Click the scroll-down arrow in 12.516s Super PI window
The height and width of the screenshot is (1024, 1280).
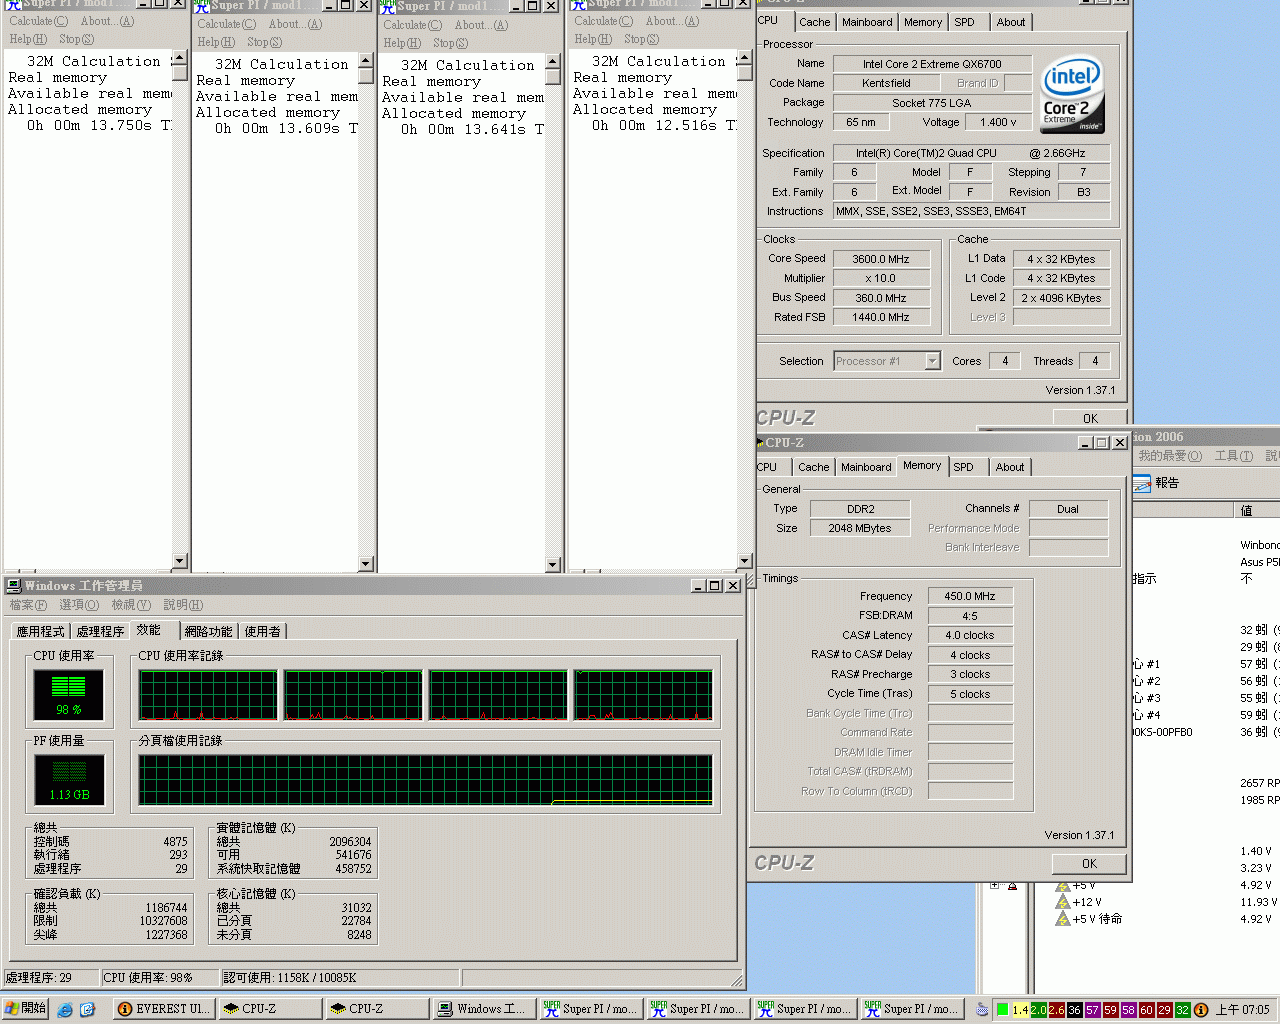click(744, 561)
